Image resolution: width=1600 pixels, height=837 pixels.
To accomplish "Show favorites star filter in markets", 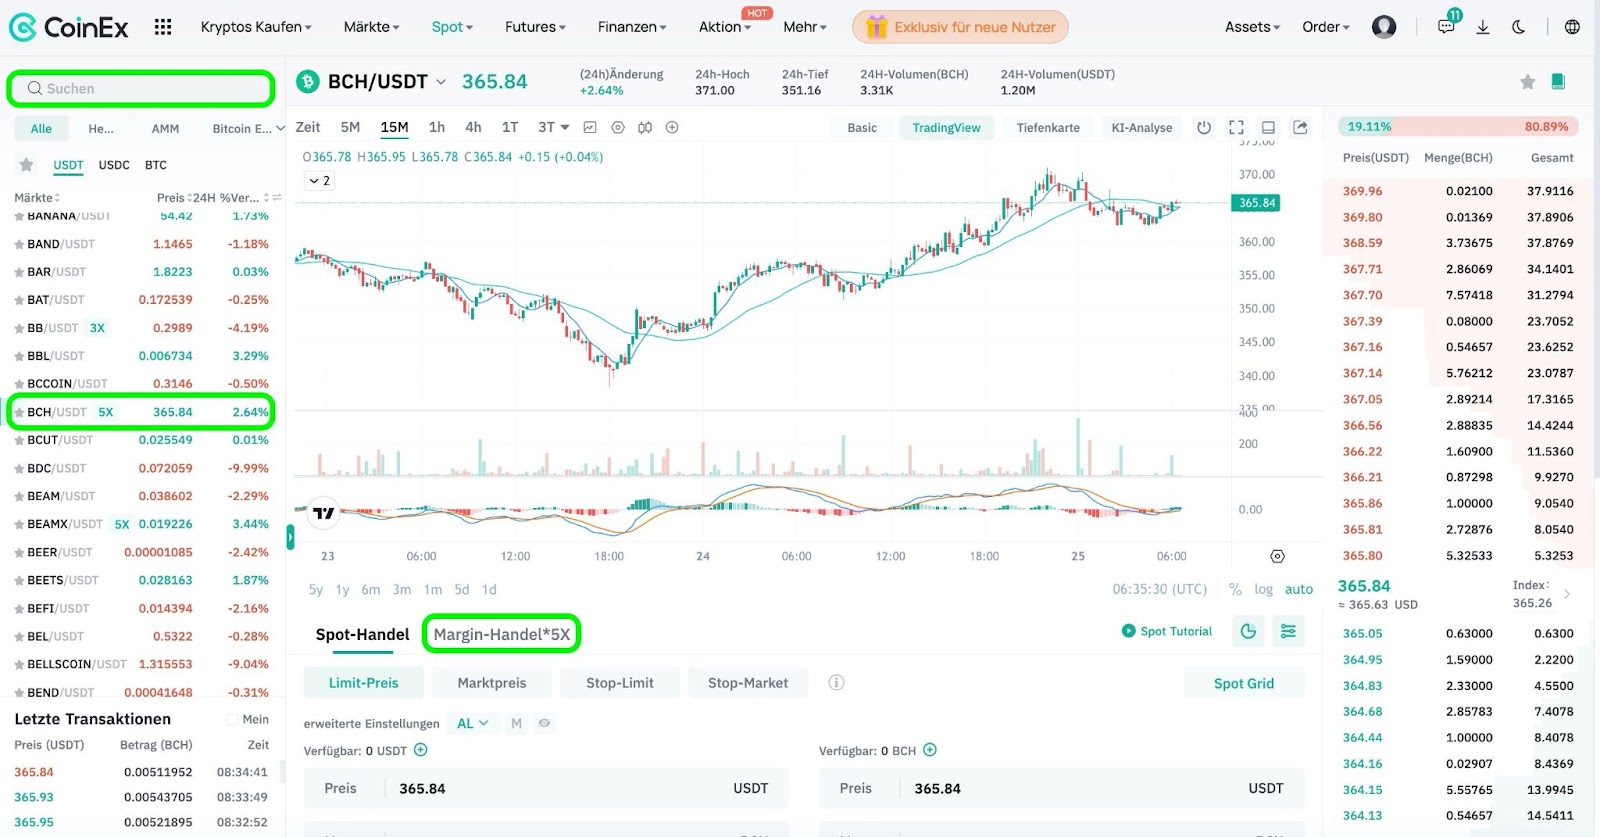I will point(26,165).
